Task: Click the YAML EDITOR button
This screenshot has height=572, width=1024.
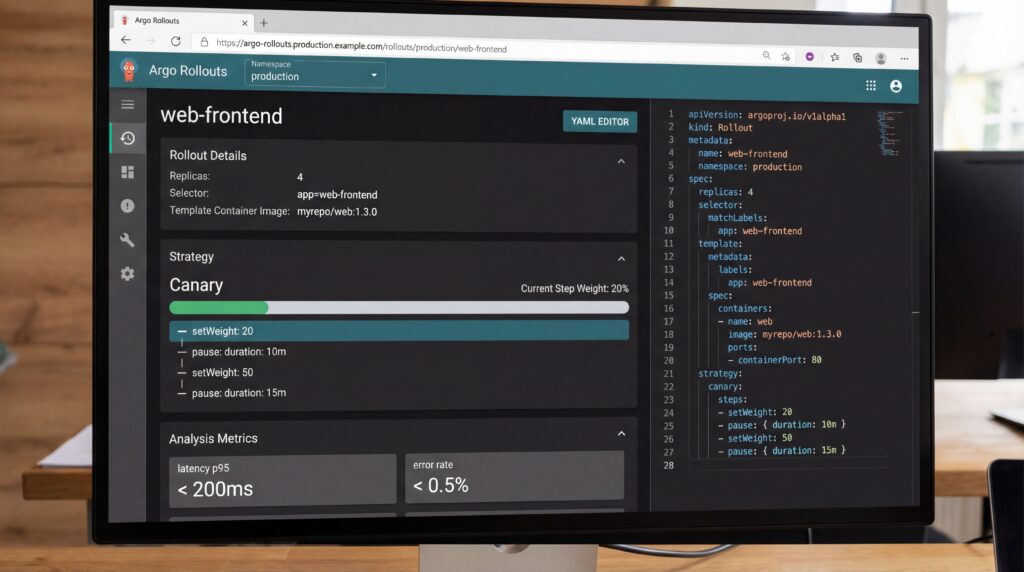Action: pyautogui.click(x=600, y=121)
